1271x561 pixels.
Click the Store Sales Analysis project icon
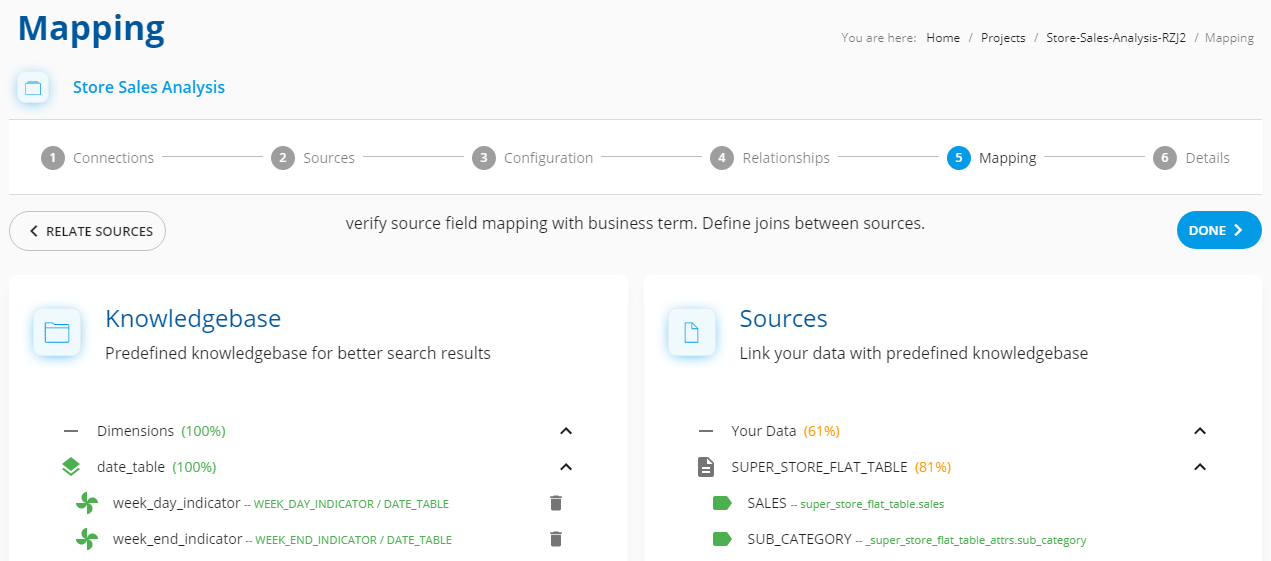pyautogui.click(x=33, y=88)
